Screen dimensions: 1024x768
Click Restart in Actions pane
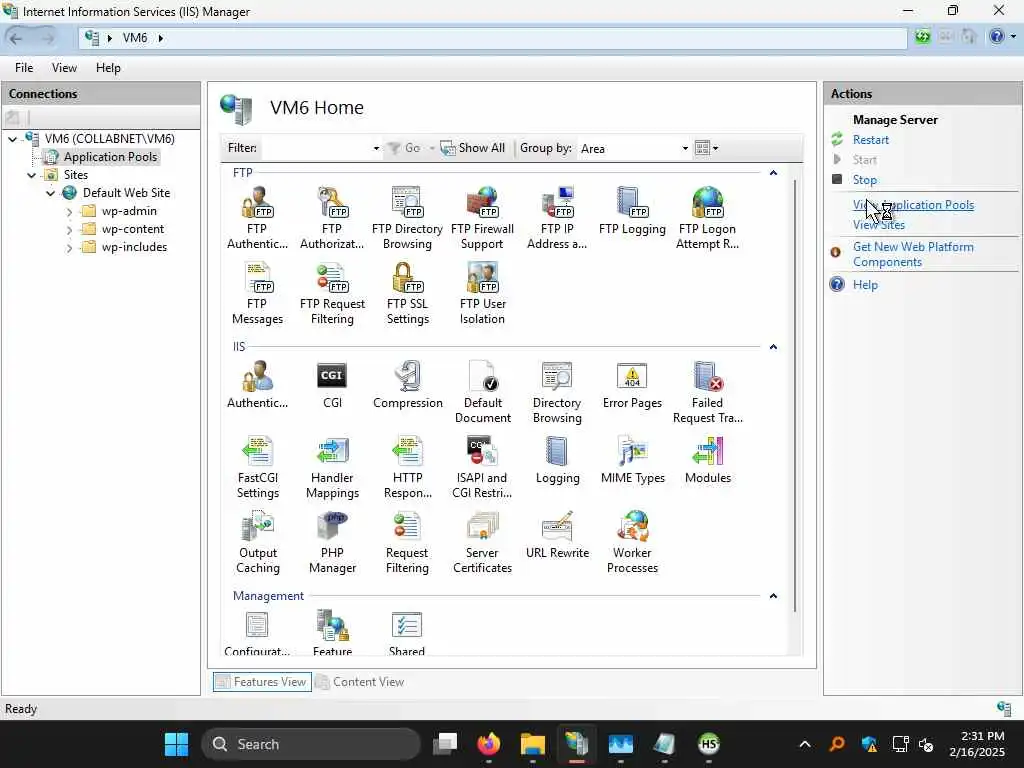[x=871, y=140]
